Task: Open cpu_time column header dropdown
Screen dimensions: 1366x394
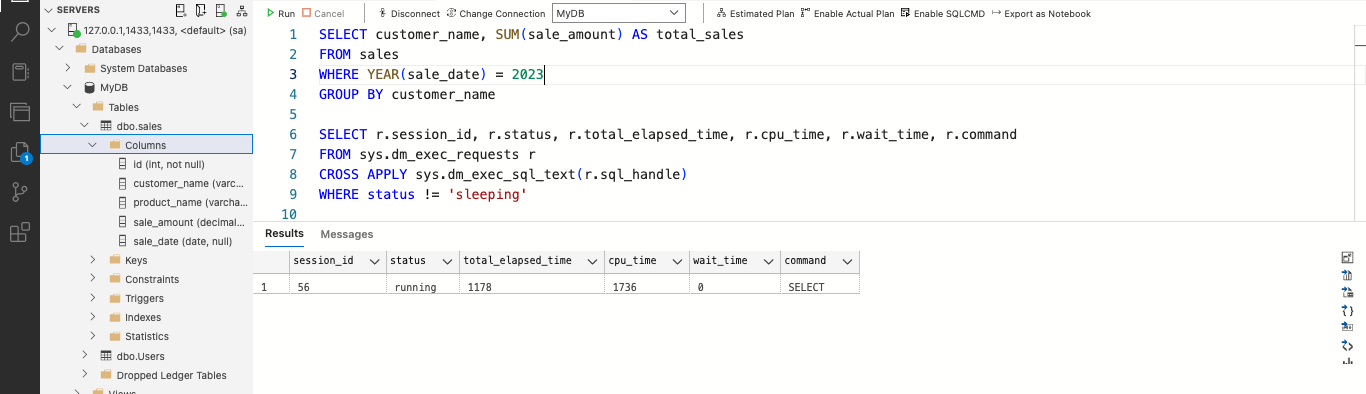Action: [678, 261]
